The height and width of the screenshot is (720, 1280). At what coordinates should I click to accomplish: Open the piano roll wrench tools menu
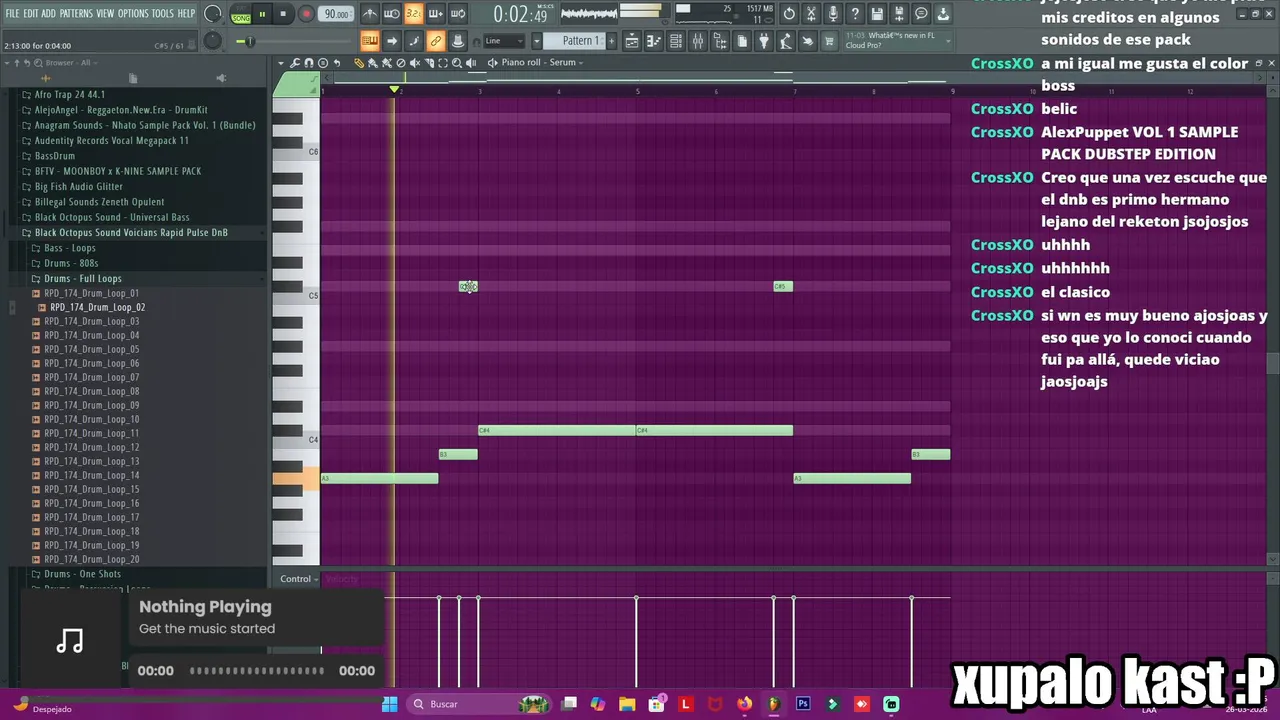295,63
